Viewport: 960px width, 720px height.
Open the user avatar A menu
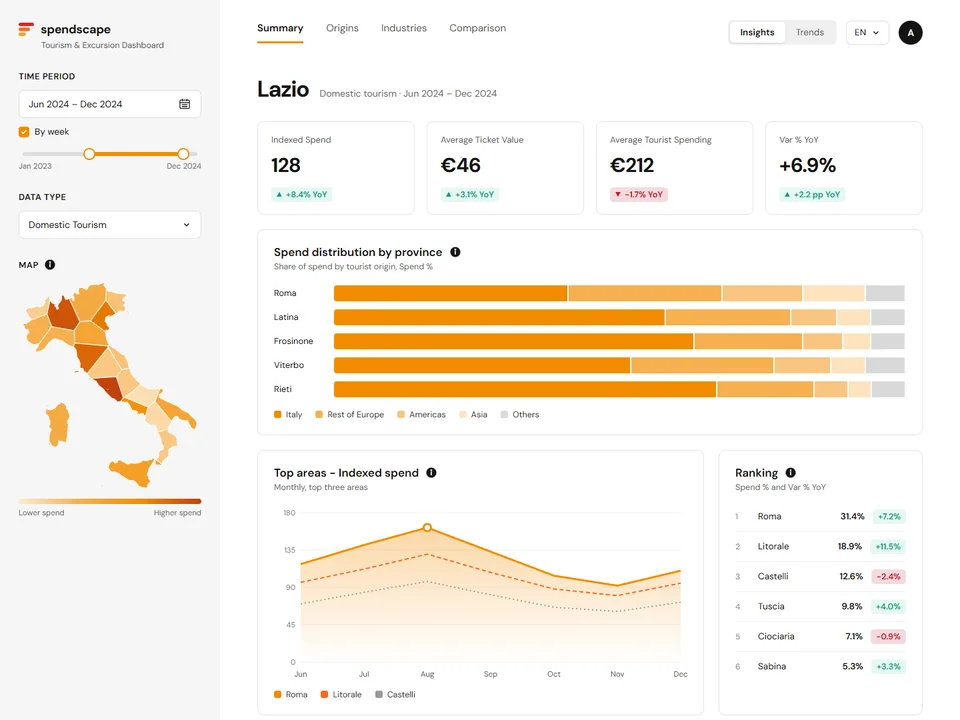tap(910, 32)
